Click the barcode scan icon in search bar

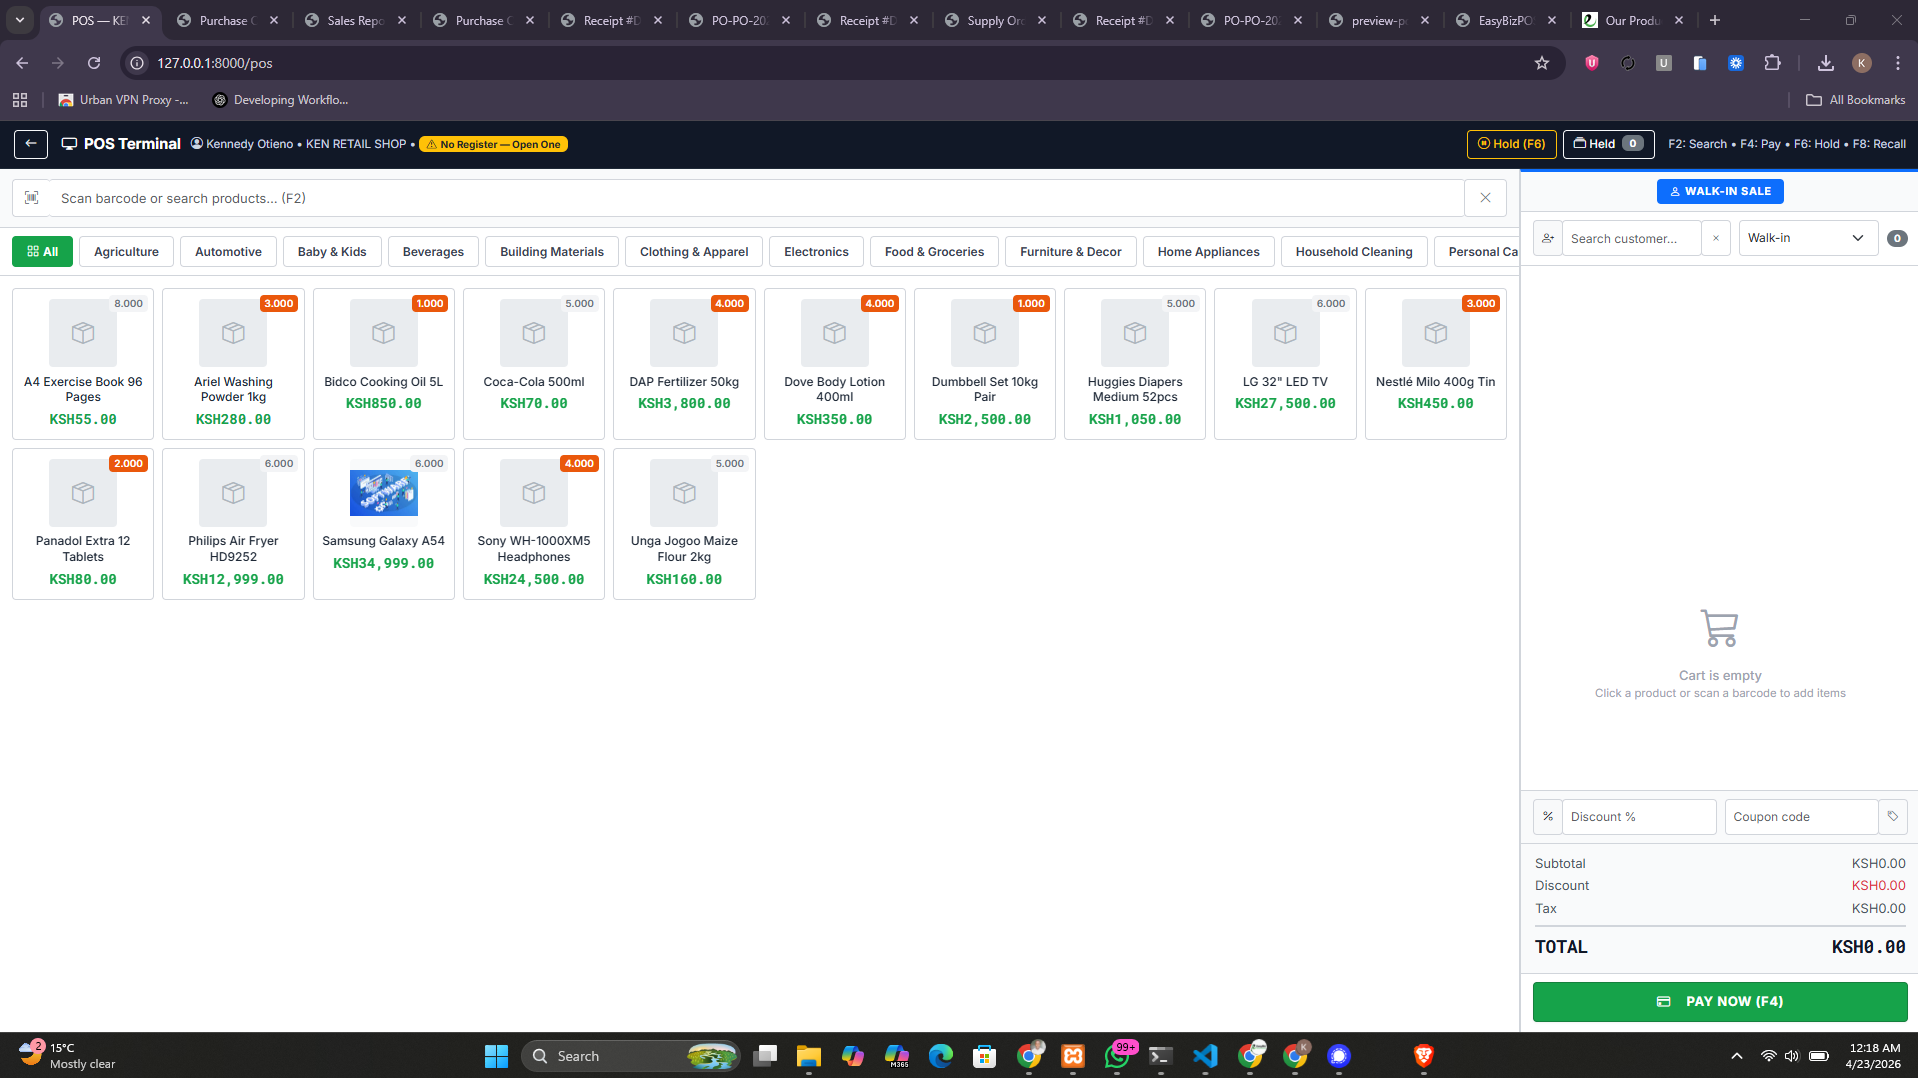click(x=32, y=198)
